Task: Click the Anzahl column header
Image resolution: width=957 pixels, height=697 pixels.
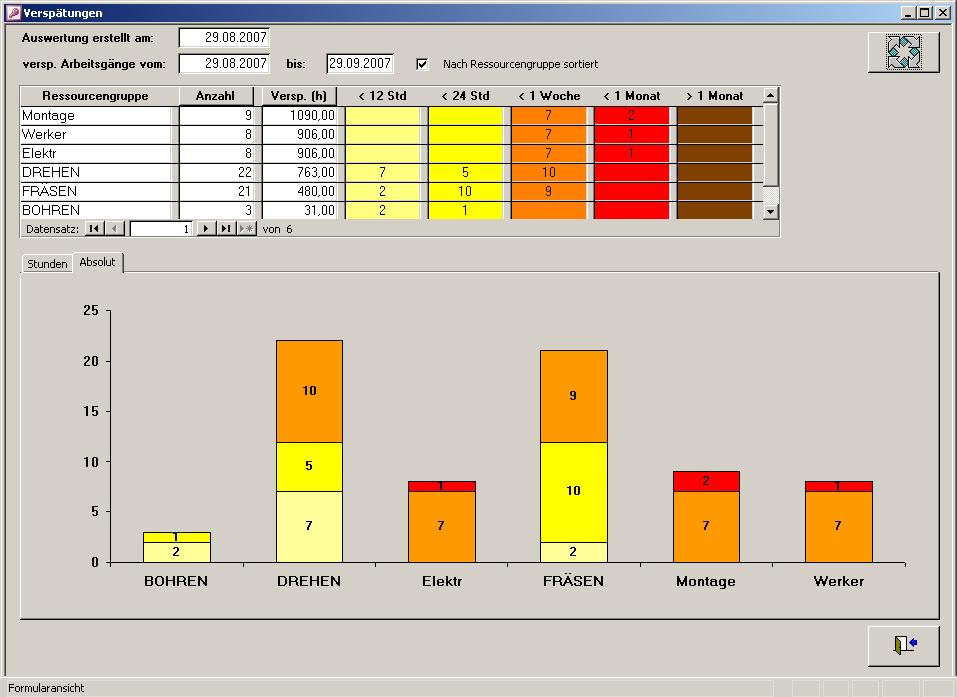Action: coord(215,96)
